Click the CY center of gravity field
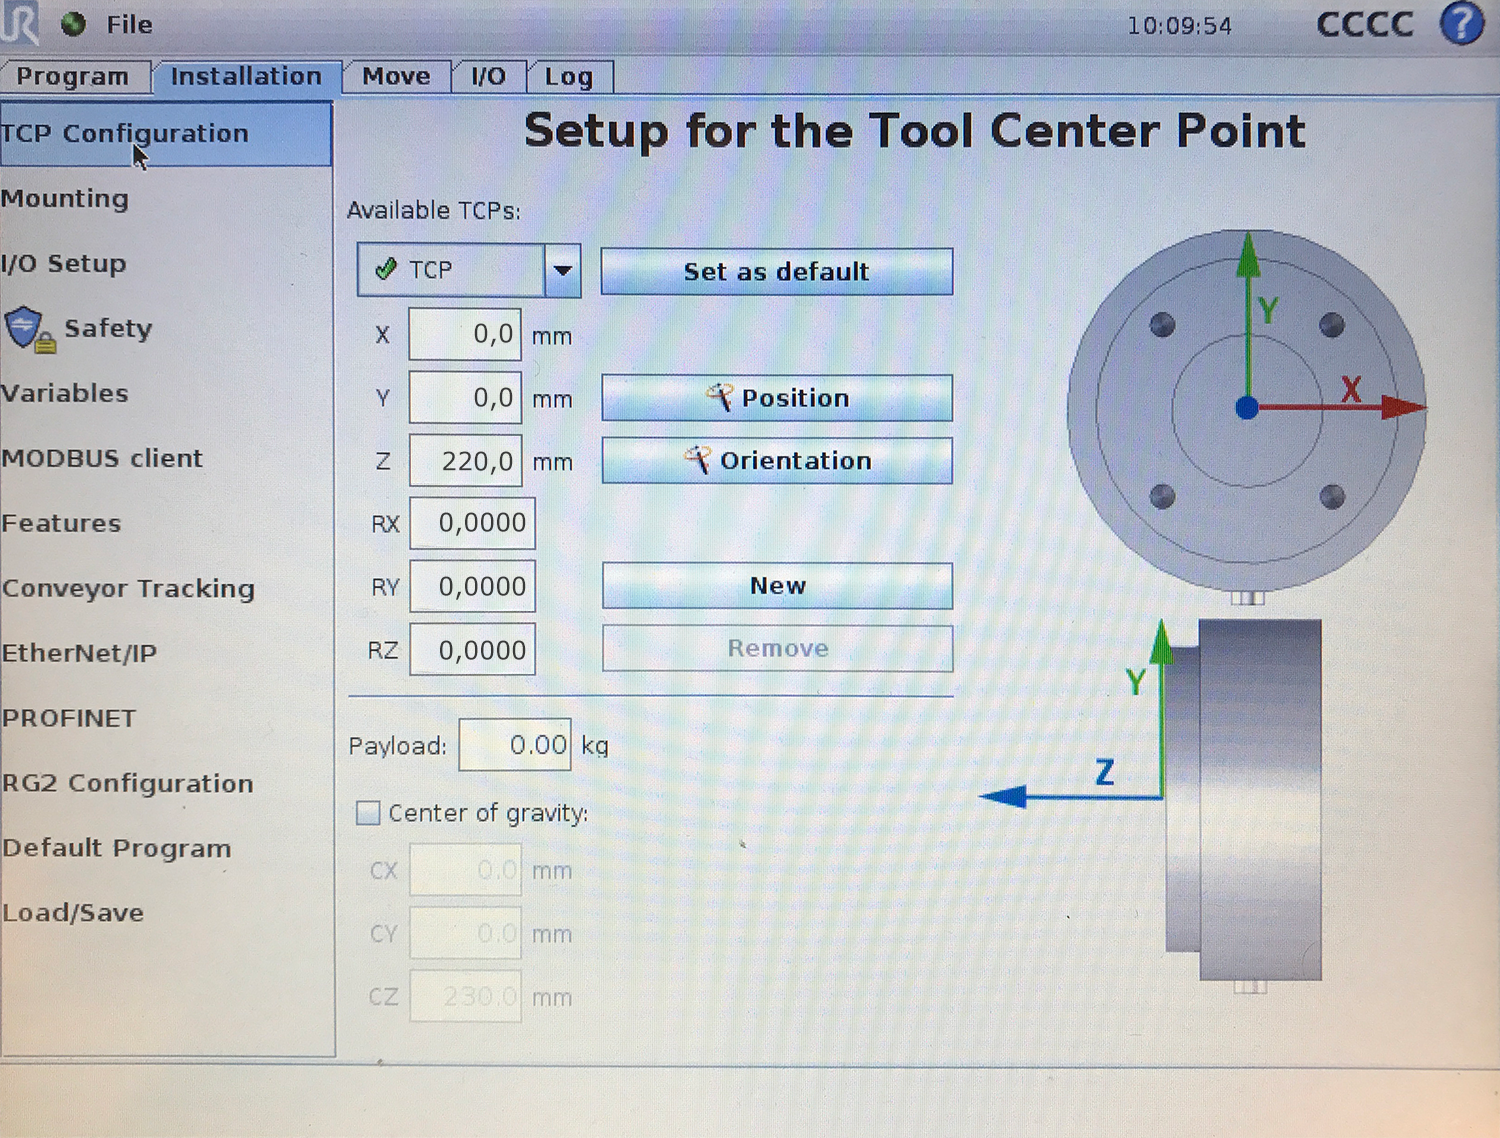 pos(465,933)
